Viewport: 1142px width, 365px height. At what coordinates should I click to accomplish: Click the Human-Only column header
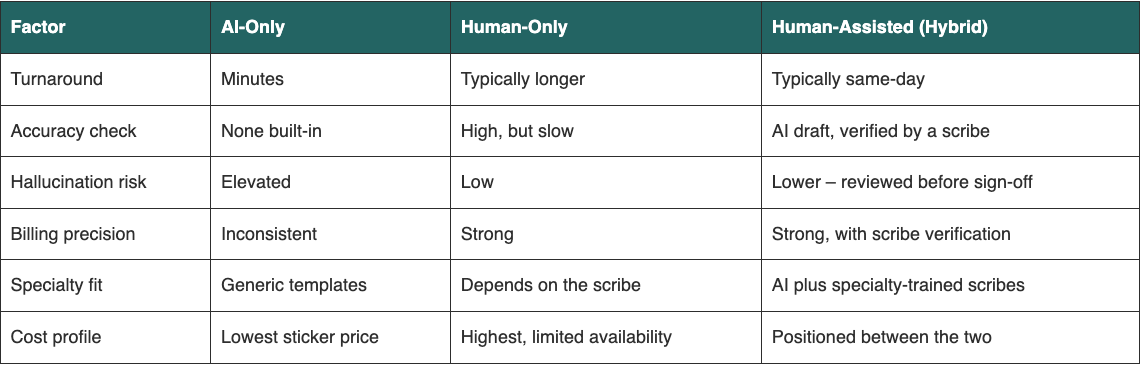tap(513, 27)
